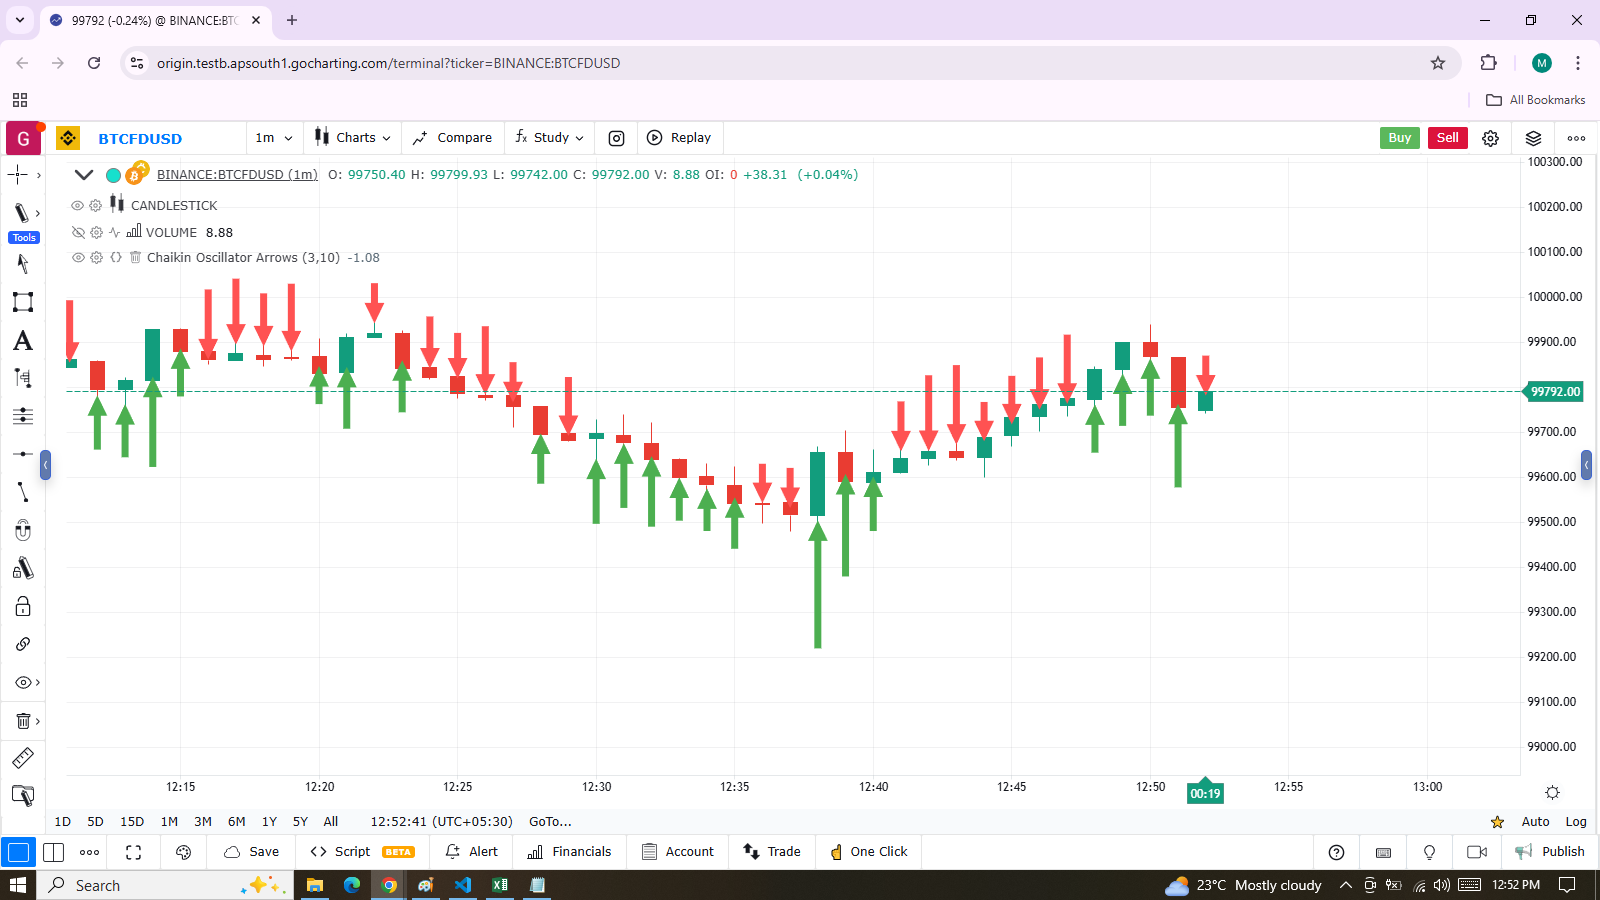Open the color theme palette icon

click(x=183, y=852)
